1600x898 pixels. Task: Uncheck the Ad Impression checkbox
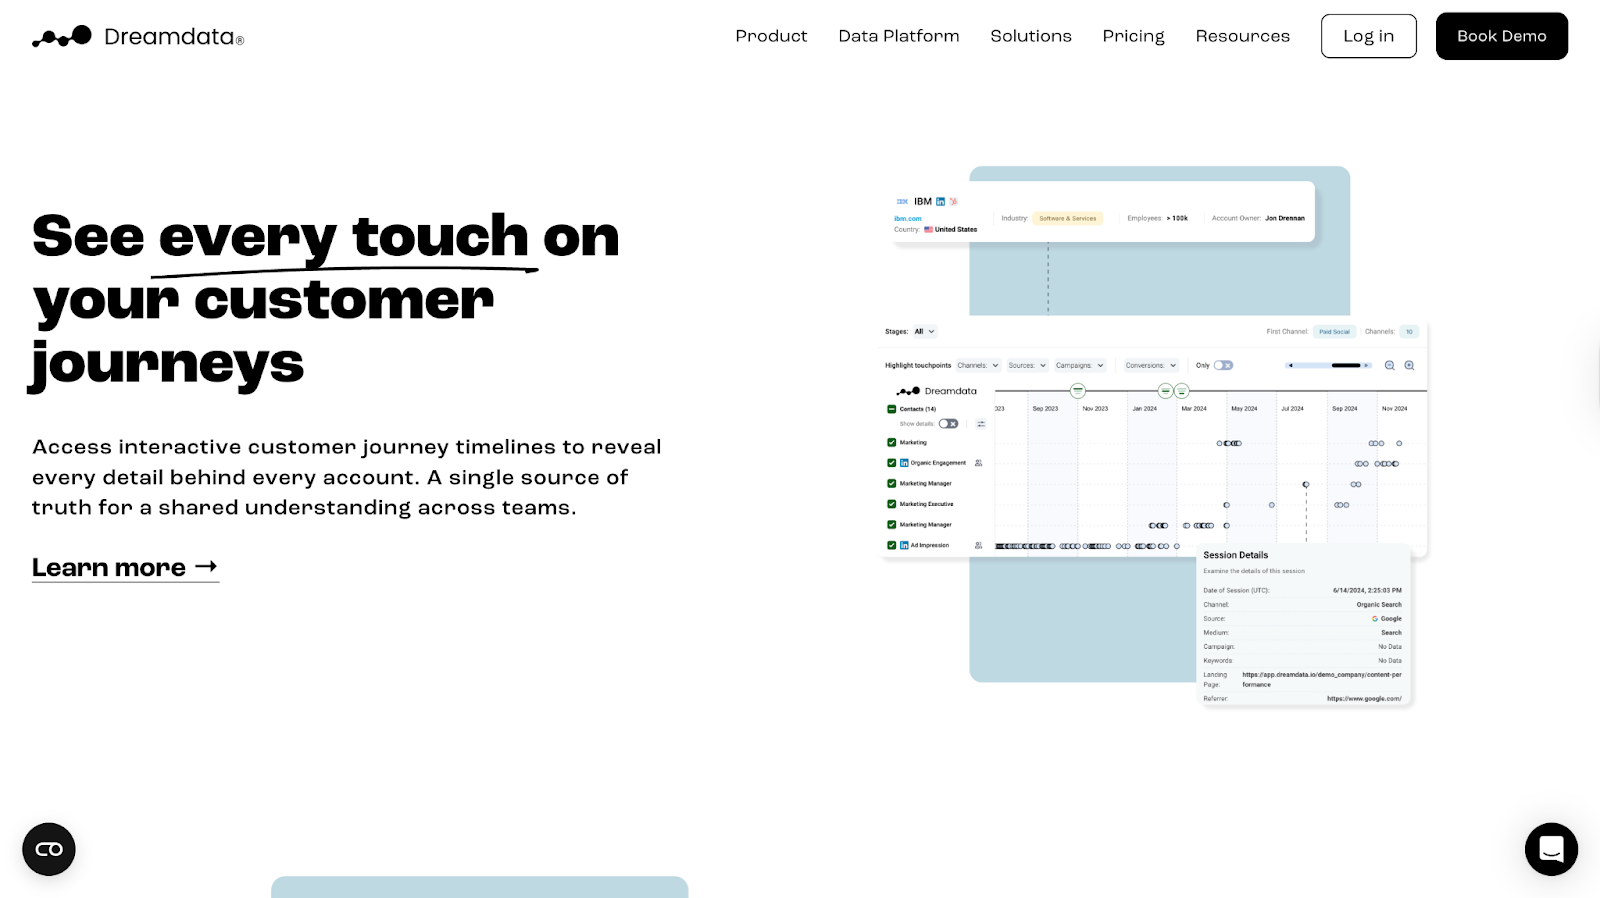tap(892, 545)
